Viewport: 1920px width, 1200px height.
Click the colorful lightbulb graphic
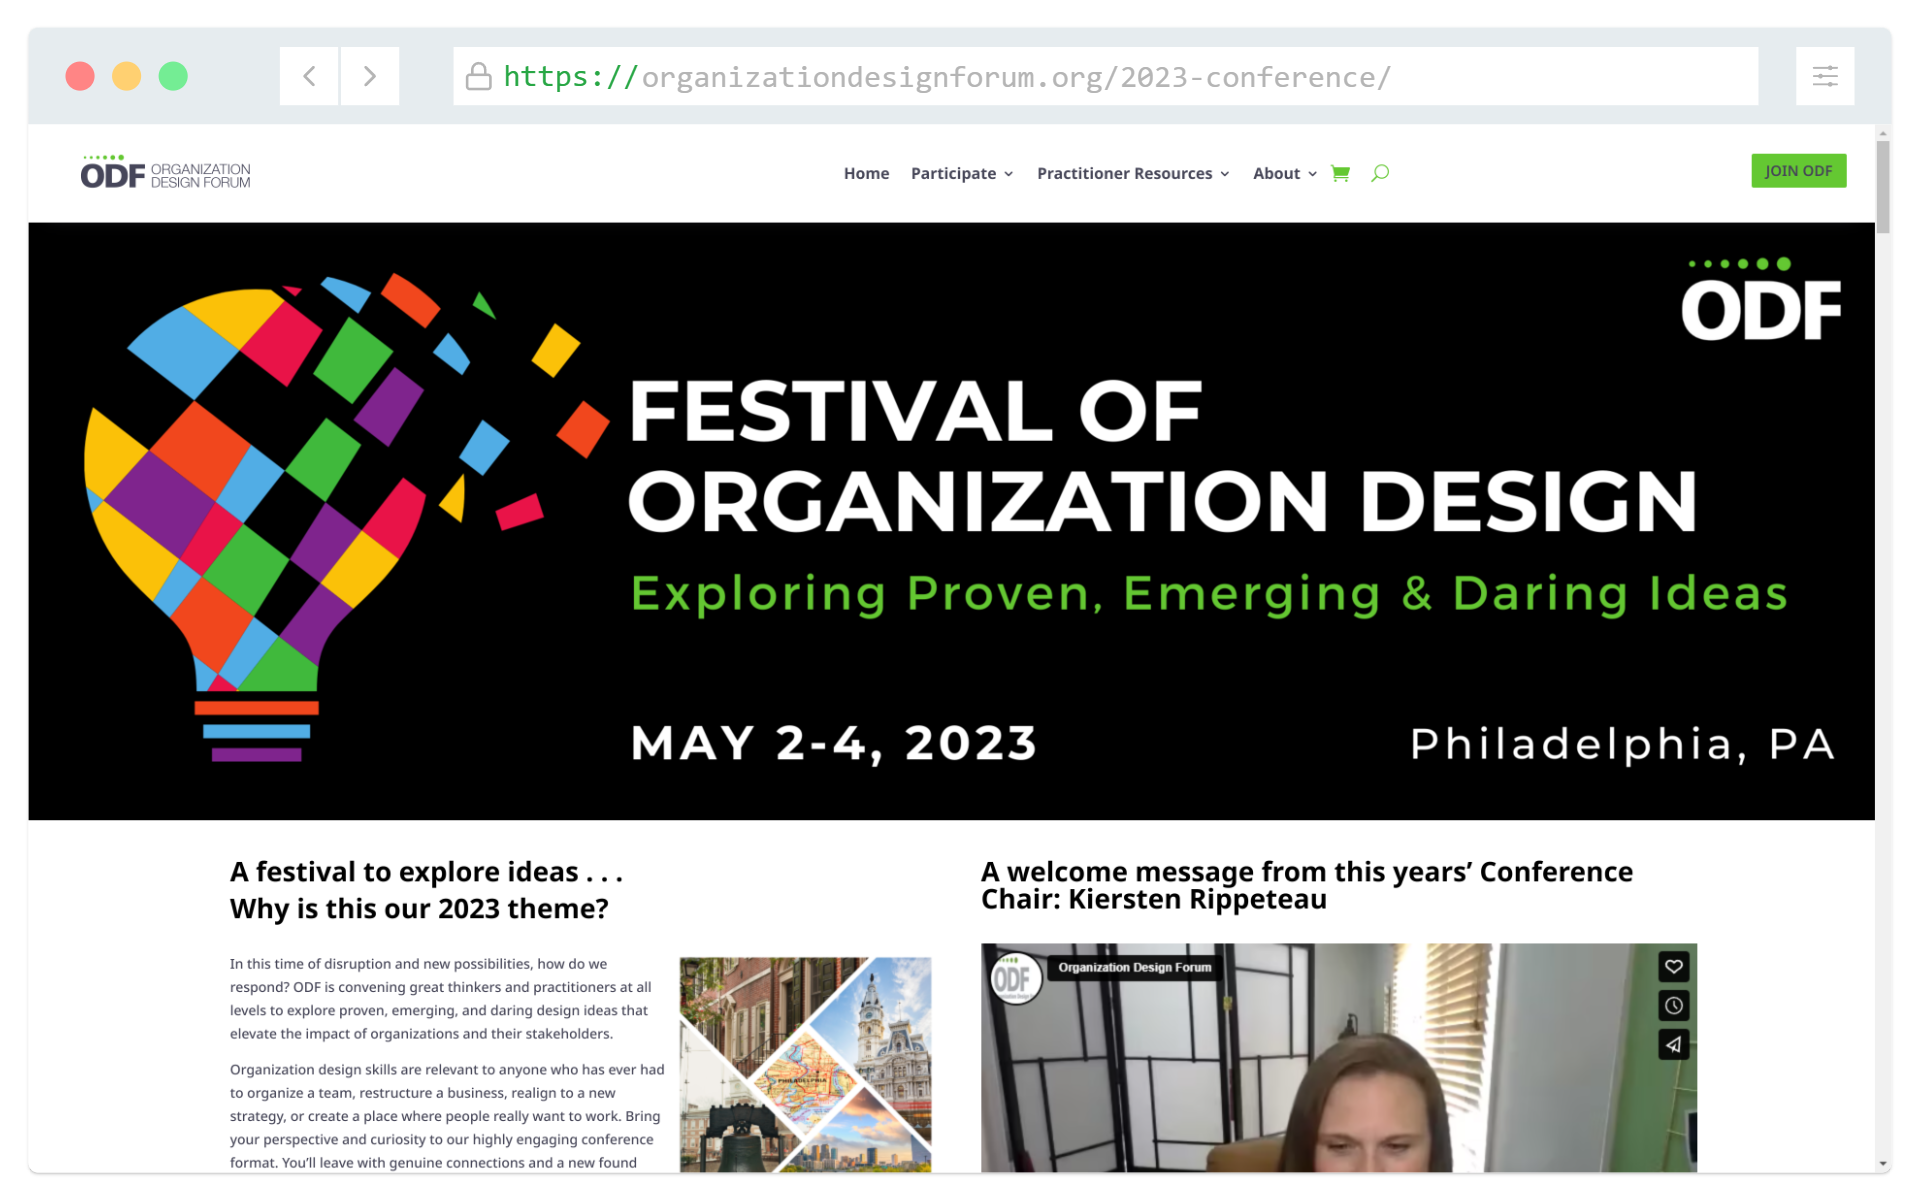coord(345,518)
